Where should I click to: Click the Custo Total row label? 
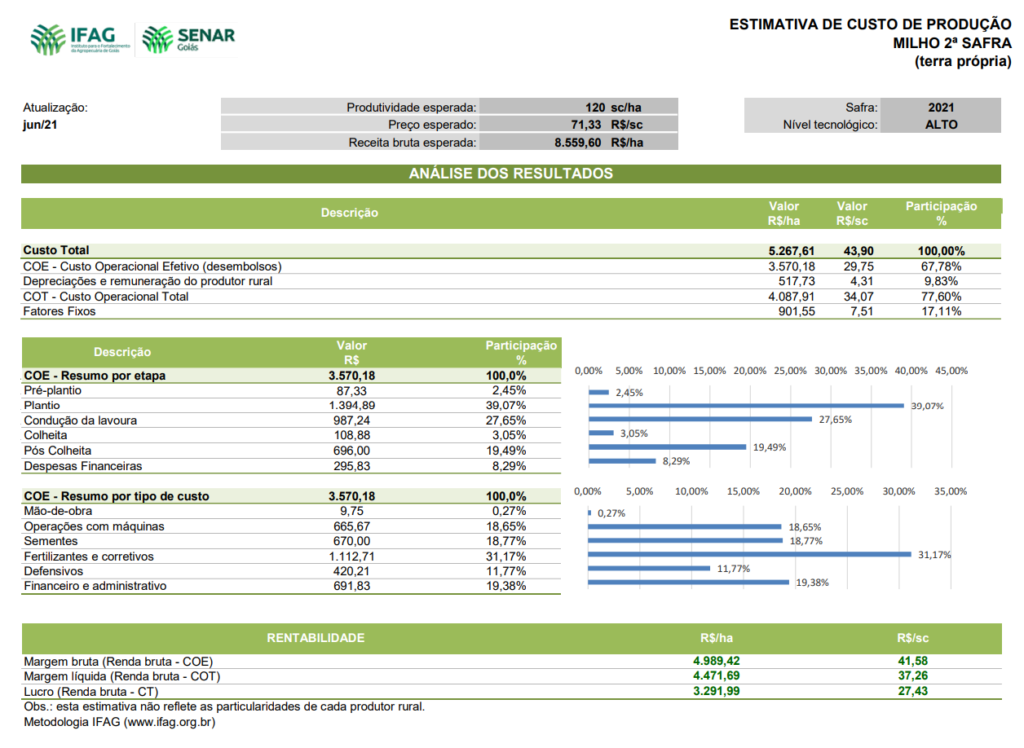[x=56, y=250]
